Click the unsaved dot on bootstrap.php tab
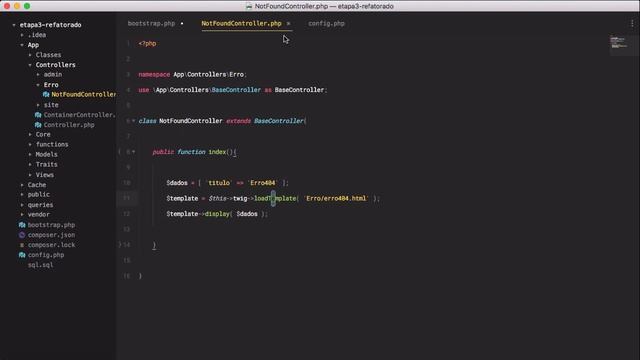Image resolution: width=640 pixels, height=360 pixels. pyautogui.click(x=182, y=24)
